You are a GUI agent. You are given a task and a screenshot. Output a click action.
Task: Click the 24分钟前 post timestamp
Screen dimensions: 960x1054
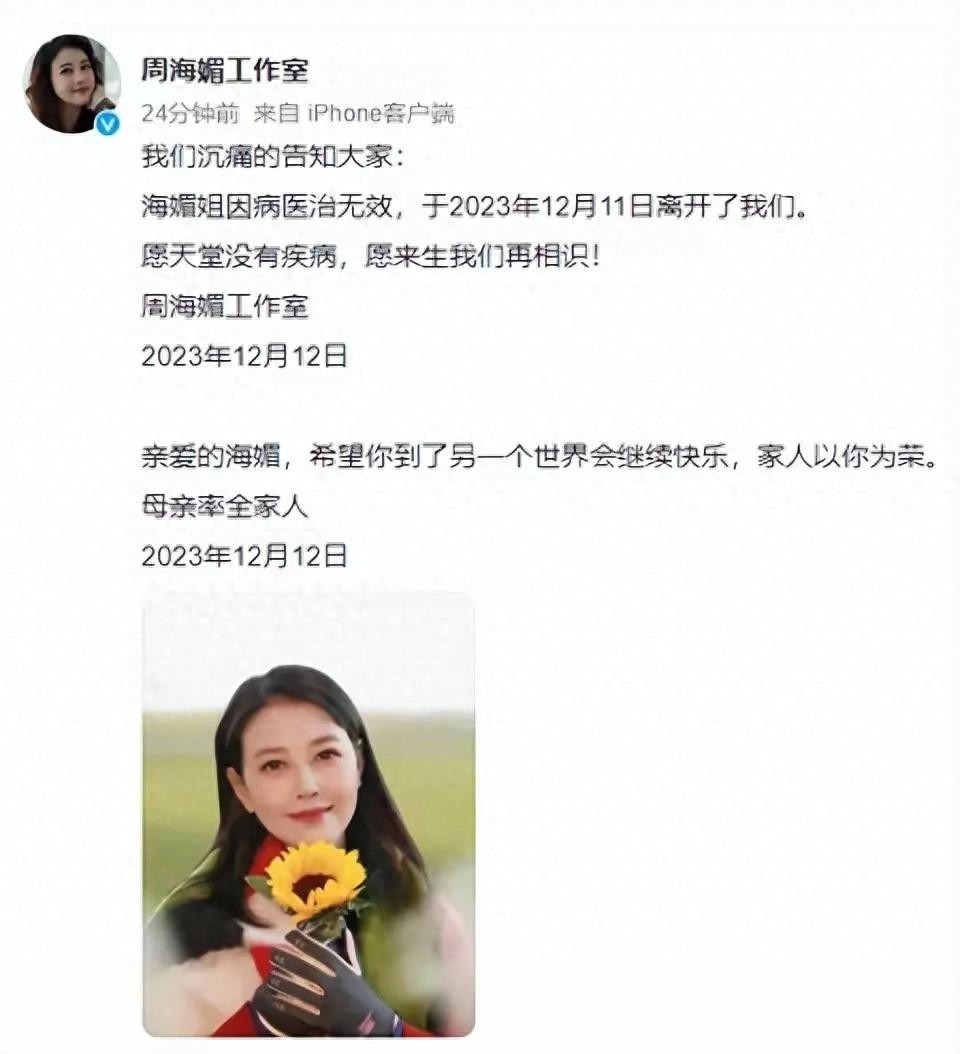coord(190,114)
